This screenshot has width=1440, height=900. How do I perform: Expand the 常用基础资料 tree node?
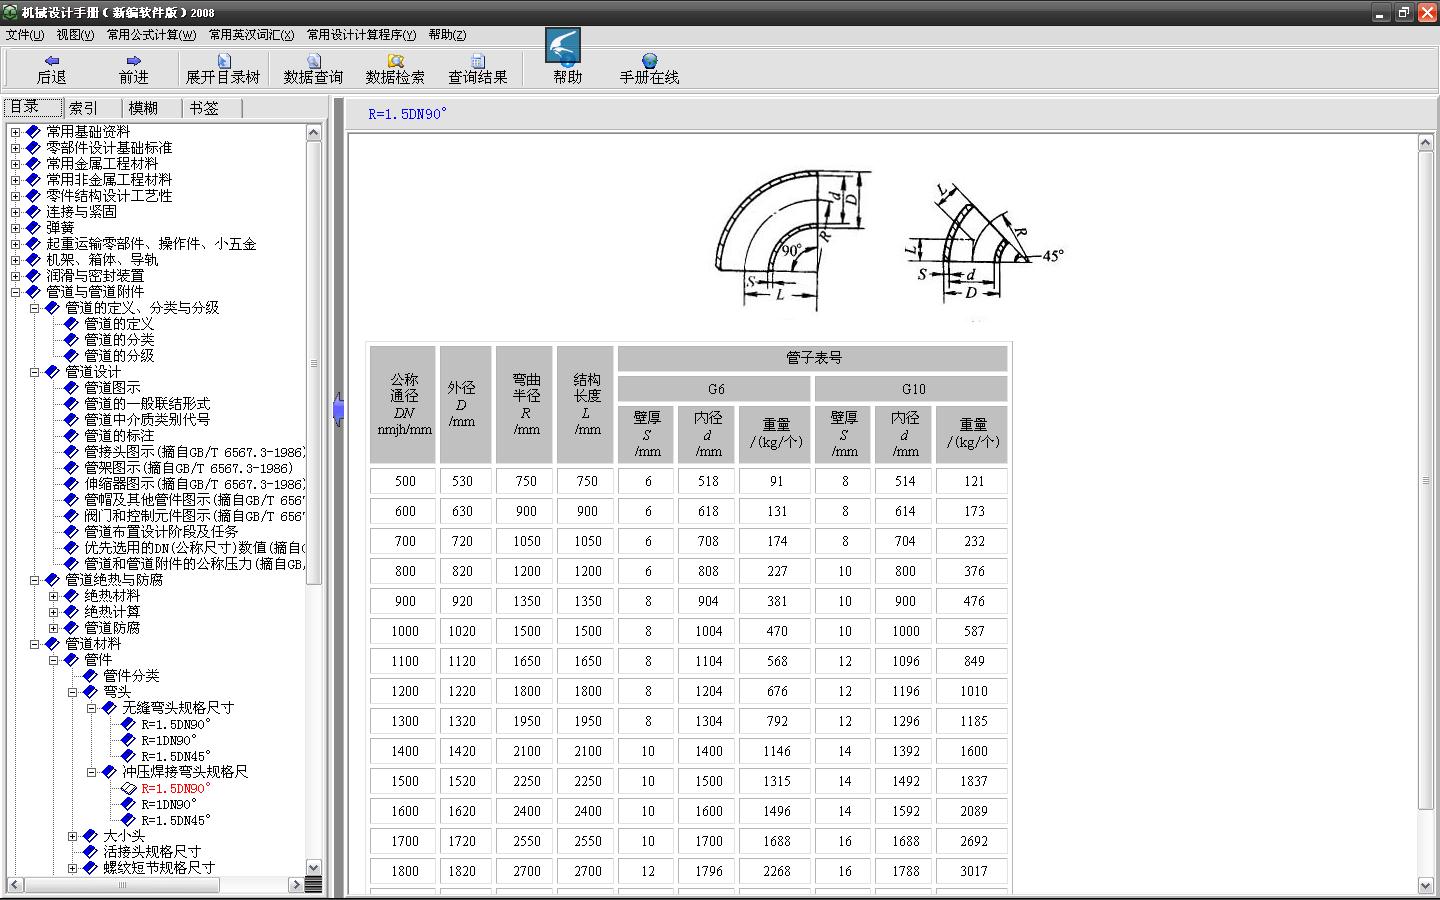click(x=15, y=132)
